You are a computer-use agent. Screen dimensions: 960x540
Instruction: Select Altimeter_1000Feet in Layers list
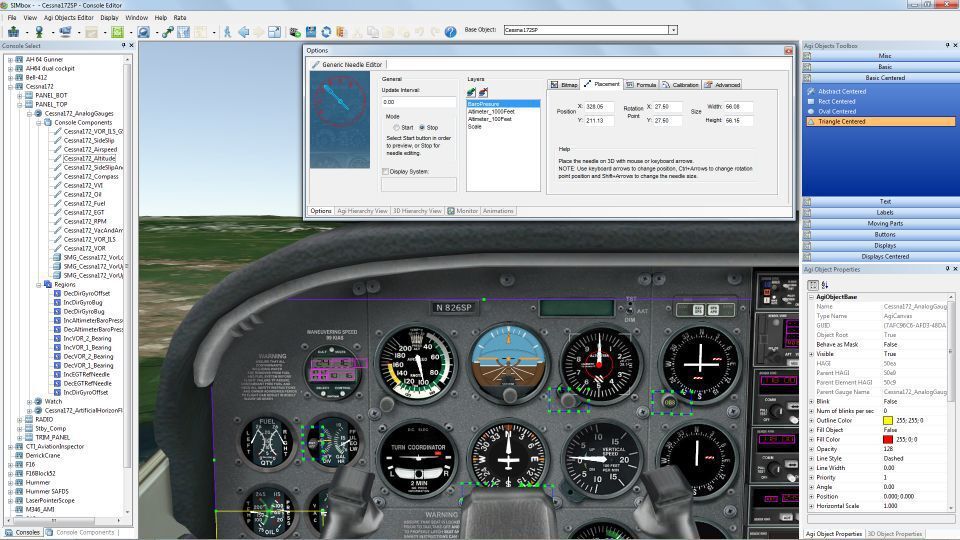(489, 111)
